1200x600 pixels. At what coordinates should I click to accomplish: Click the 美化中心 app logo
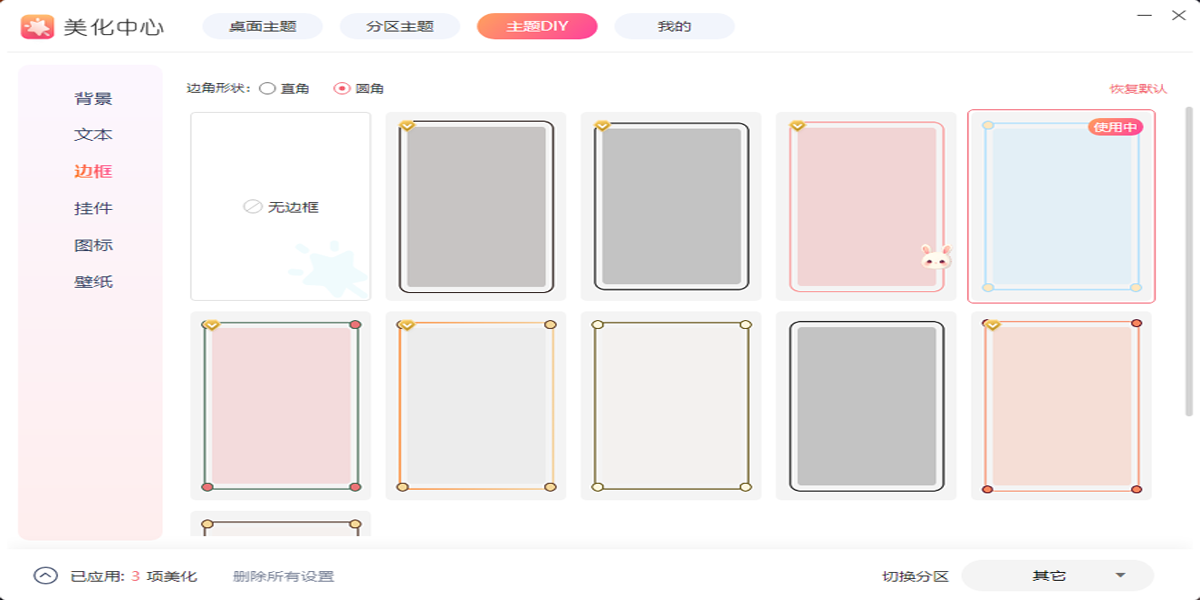pos(38,27)
